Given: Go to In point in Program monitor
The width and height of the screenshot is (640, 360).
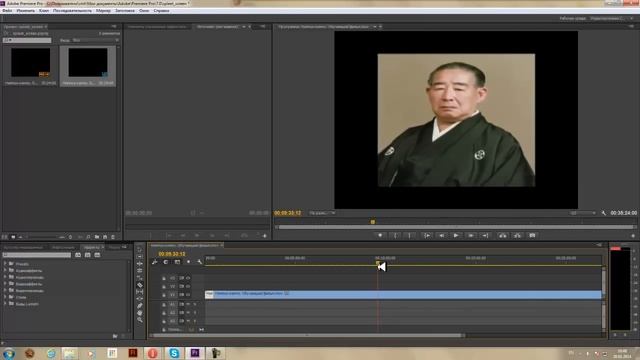Looking at the screenshot, I should [x=427, y=236].
